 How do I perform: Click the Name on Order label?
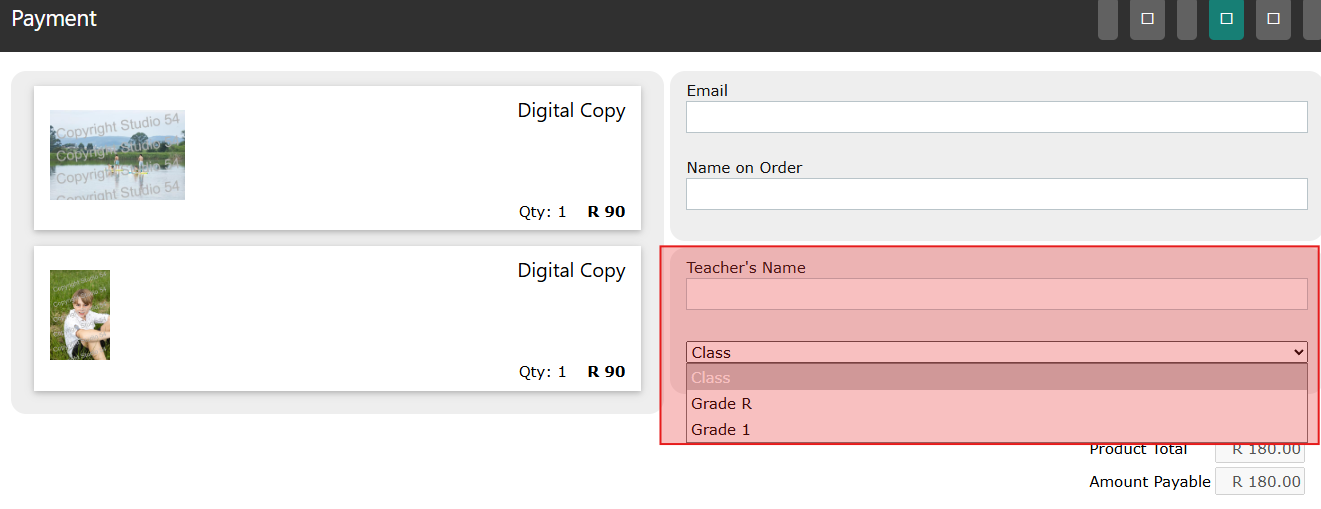coord(744,168)
